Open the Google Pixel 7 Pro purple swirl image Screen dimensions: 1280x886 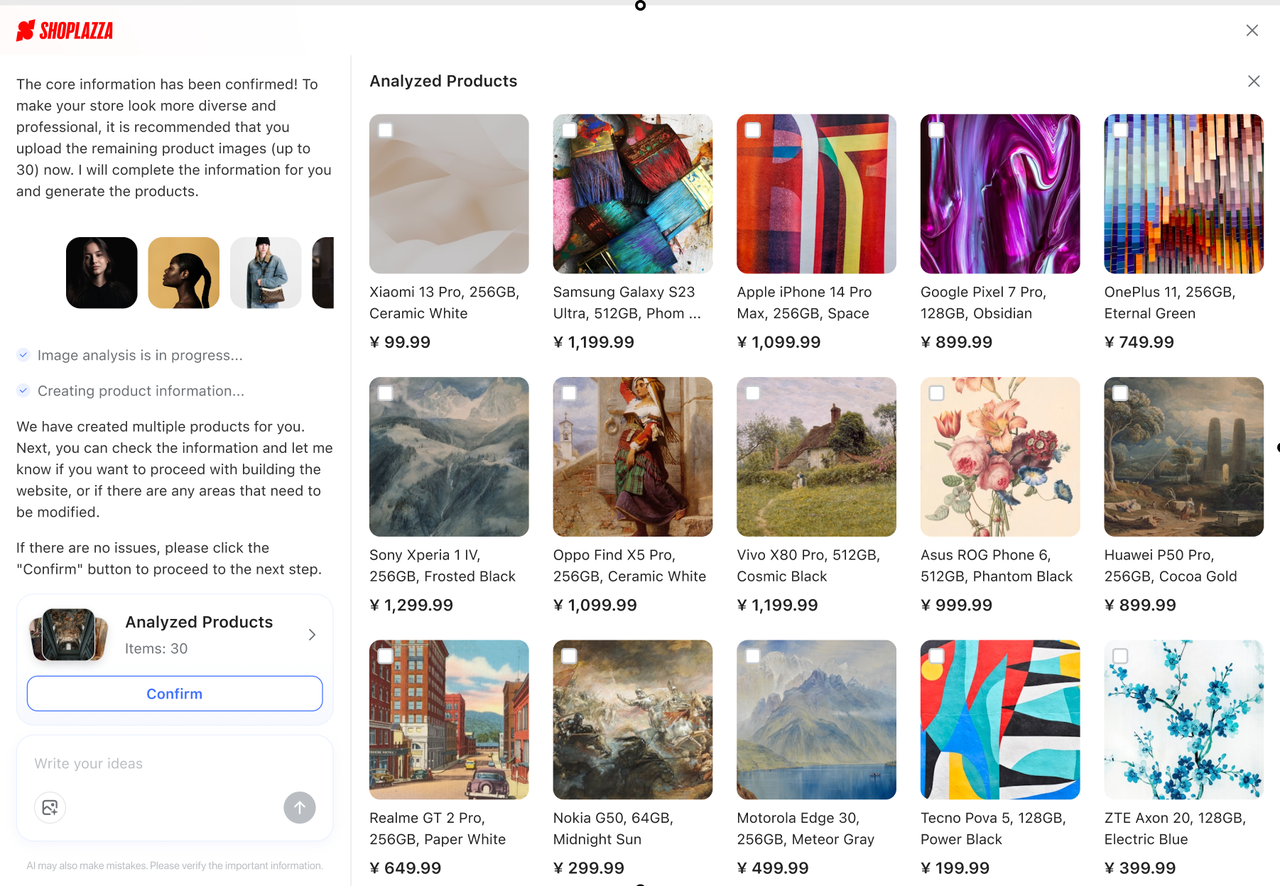(x=1000, y=194)
